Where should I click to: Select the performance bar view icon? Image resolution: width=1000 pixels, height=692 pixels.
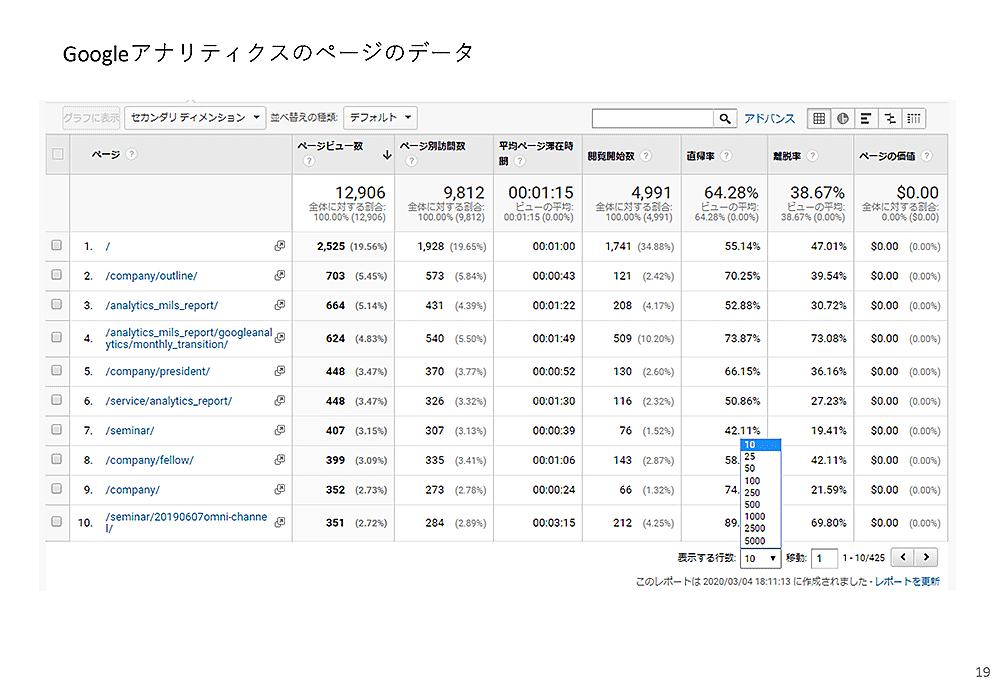click(866, 118)
